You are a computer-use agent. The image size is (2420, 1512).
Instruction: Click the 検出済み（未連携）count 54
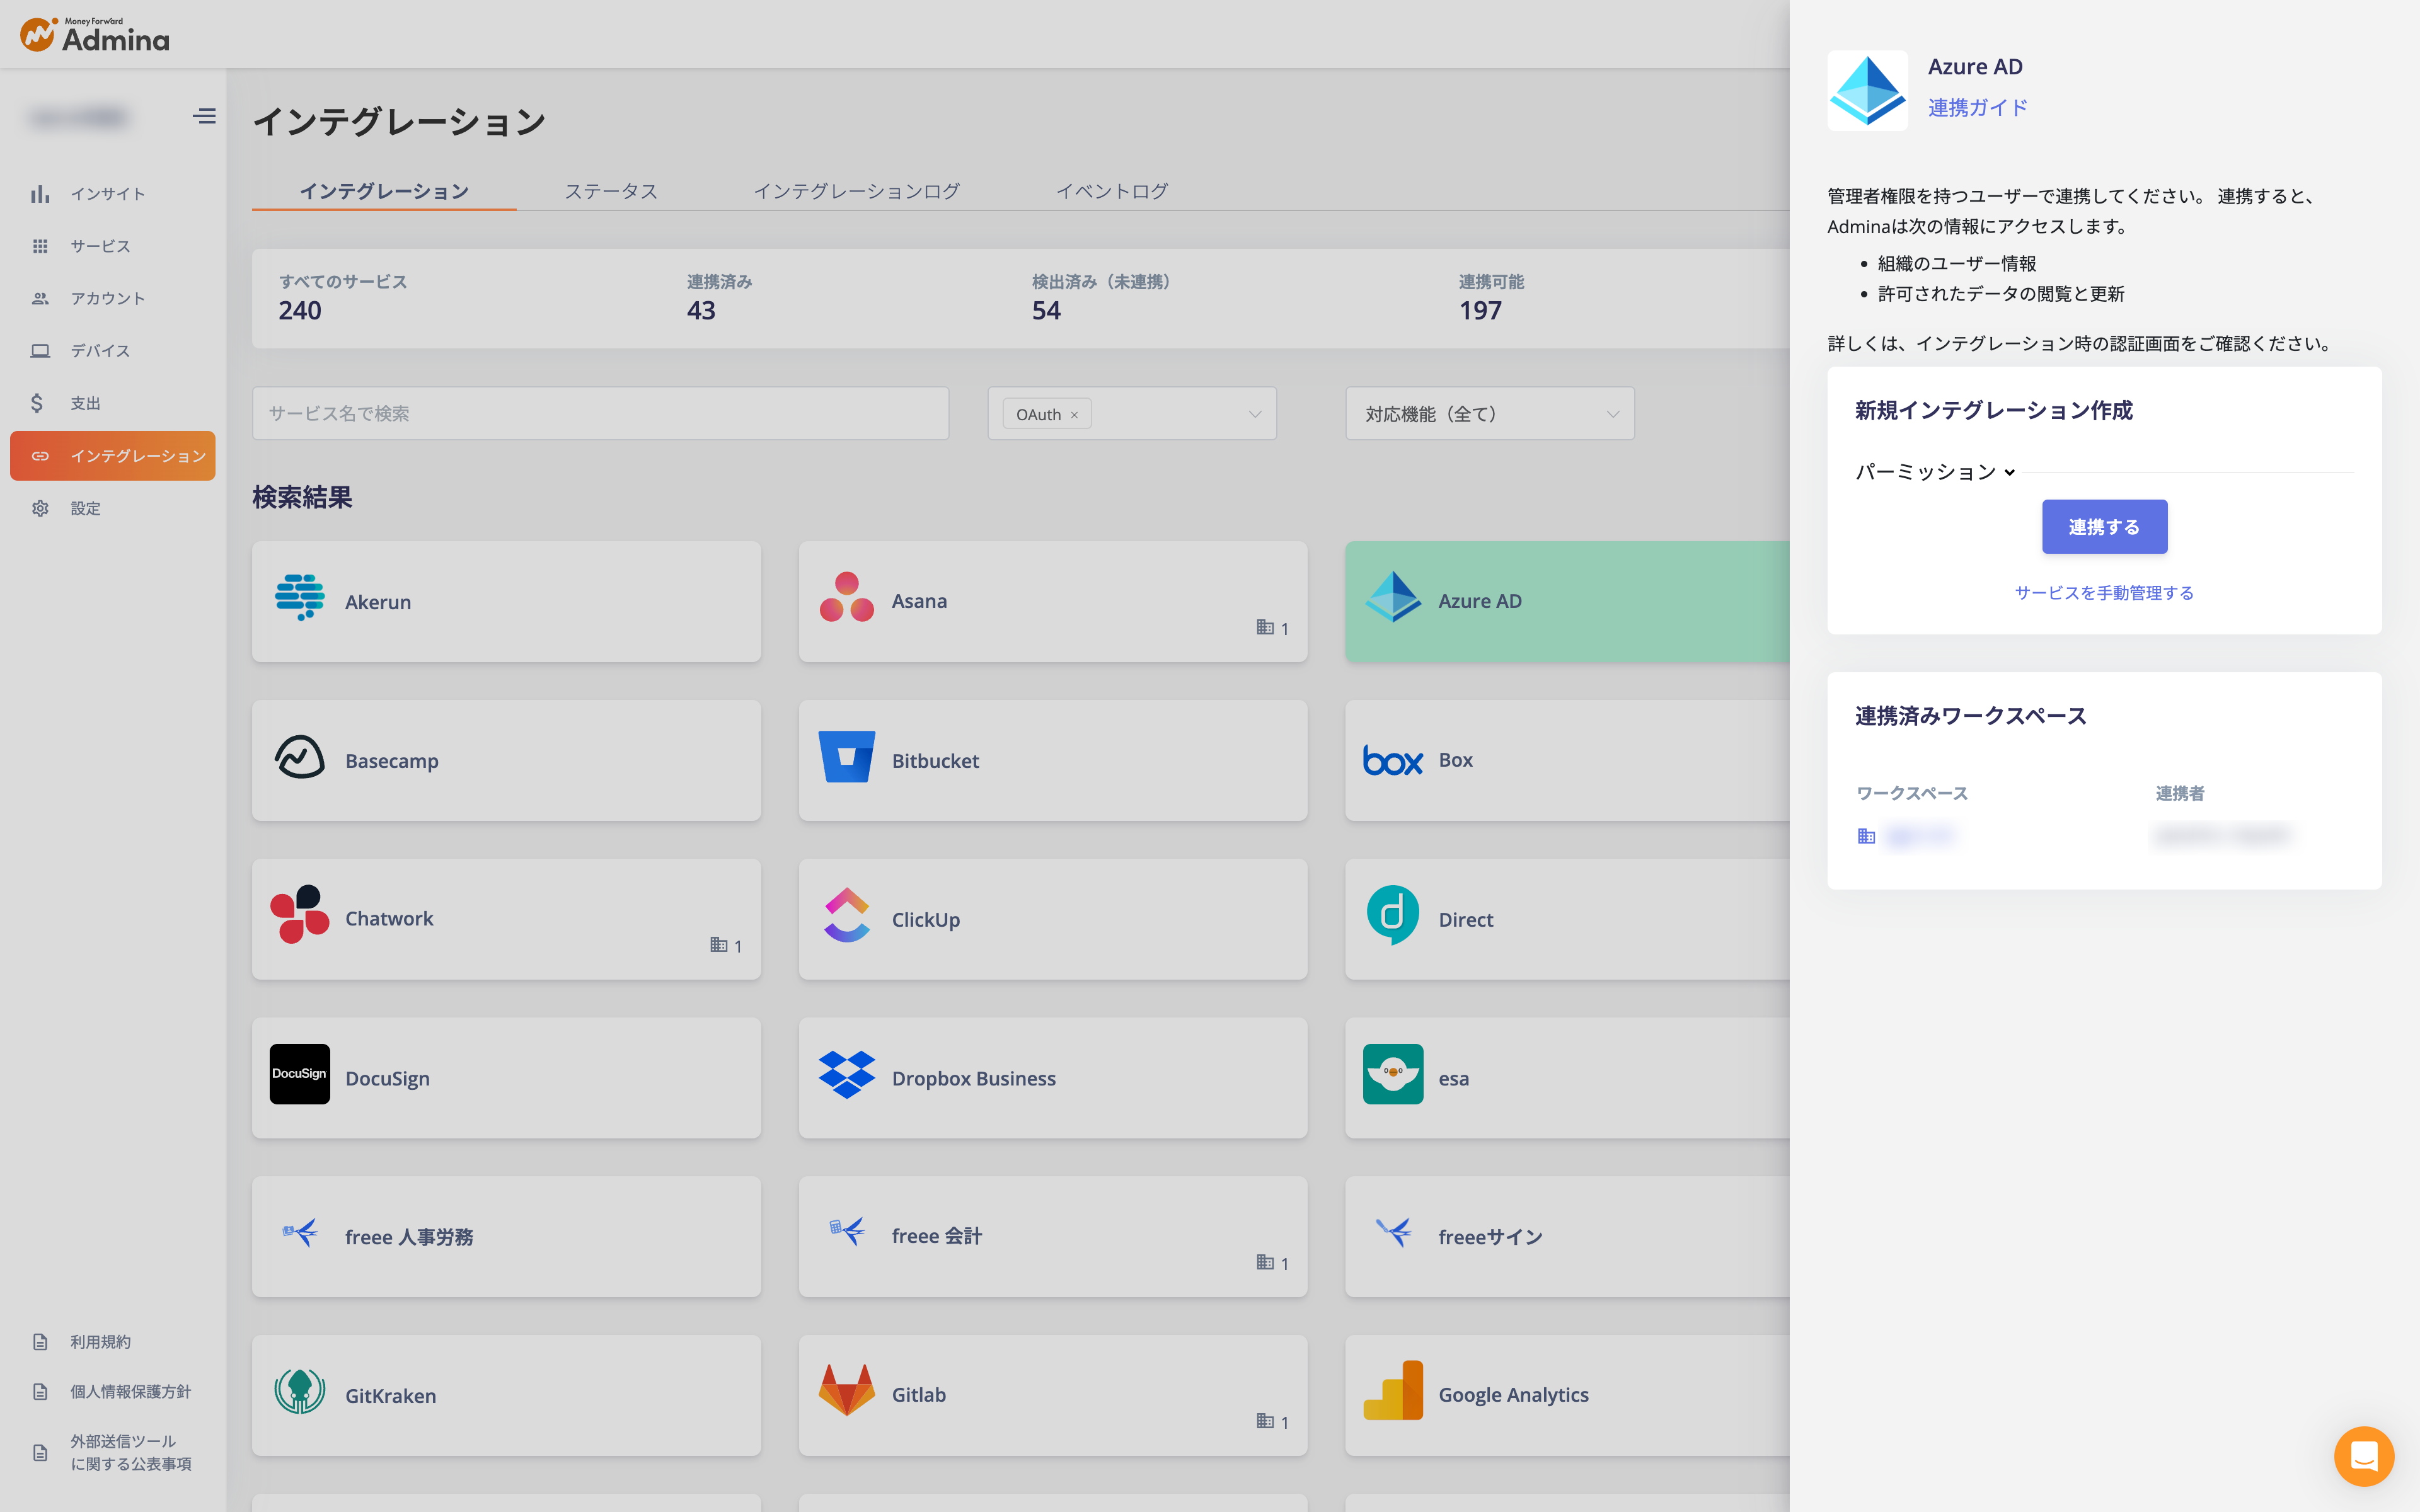tap(1046, 311)
